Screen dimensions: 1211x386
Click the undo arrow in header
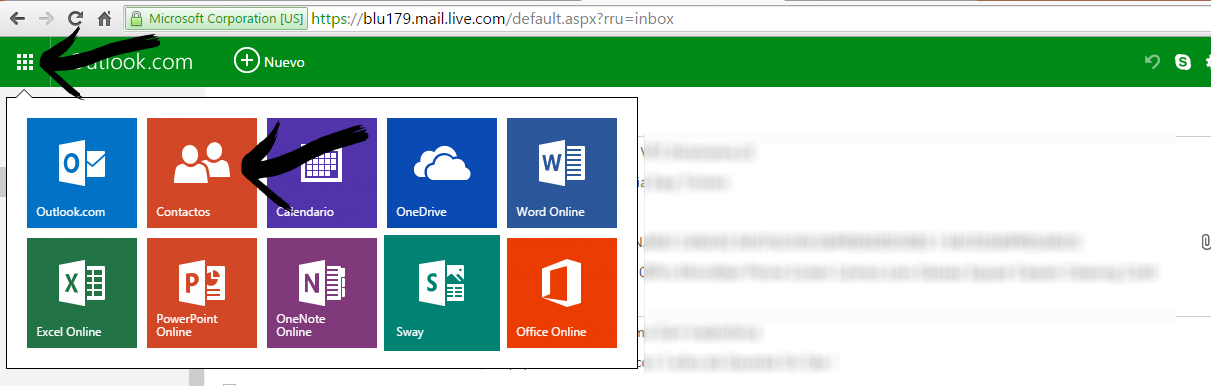1153,62
